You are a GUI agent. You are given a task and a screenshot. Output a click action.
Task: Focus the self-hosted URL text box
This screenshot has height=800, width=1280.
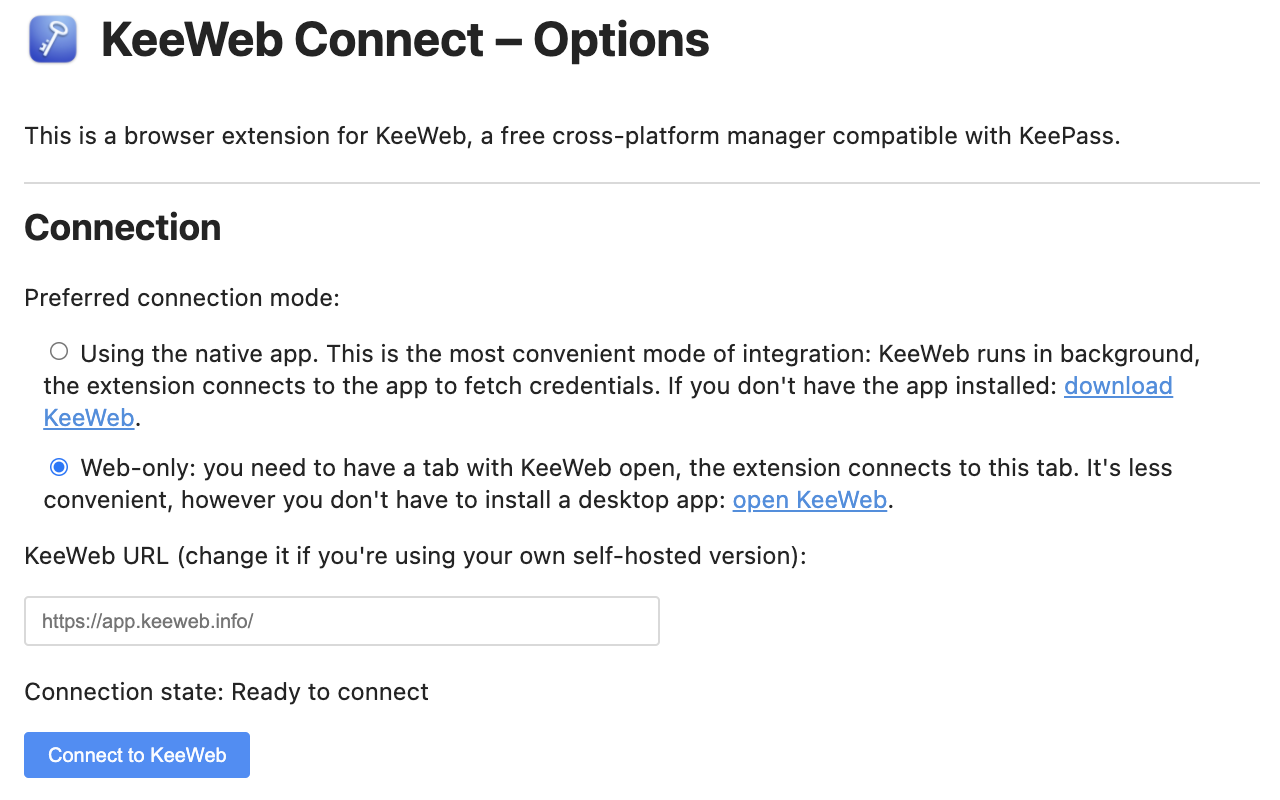click(x=341, y=620)
